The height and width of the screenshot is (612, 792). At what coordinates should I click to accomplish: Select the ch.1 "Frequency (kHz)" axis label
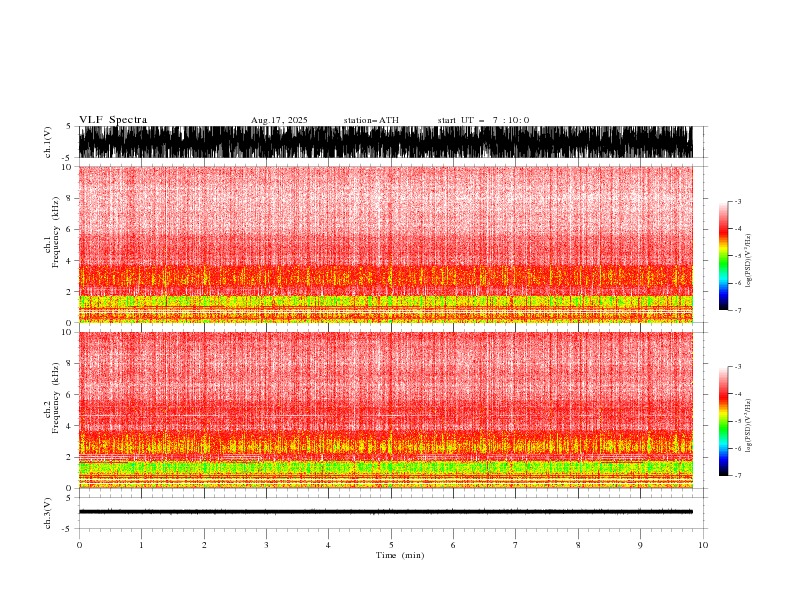tap(56, 232)
